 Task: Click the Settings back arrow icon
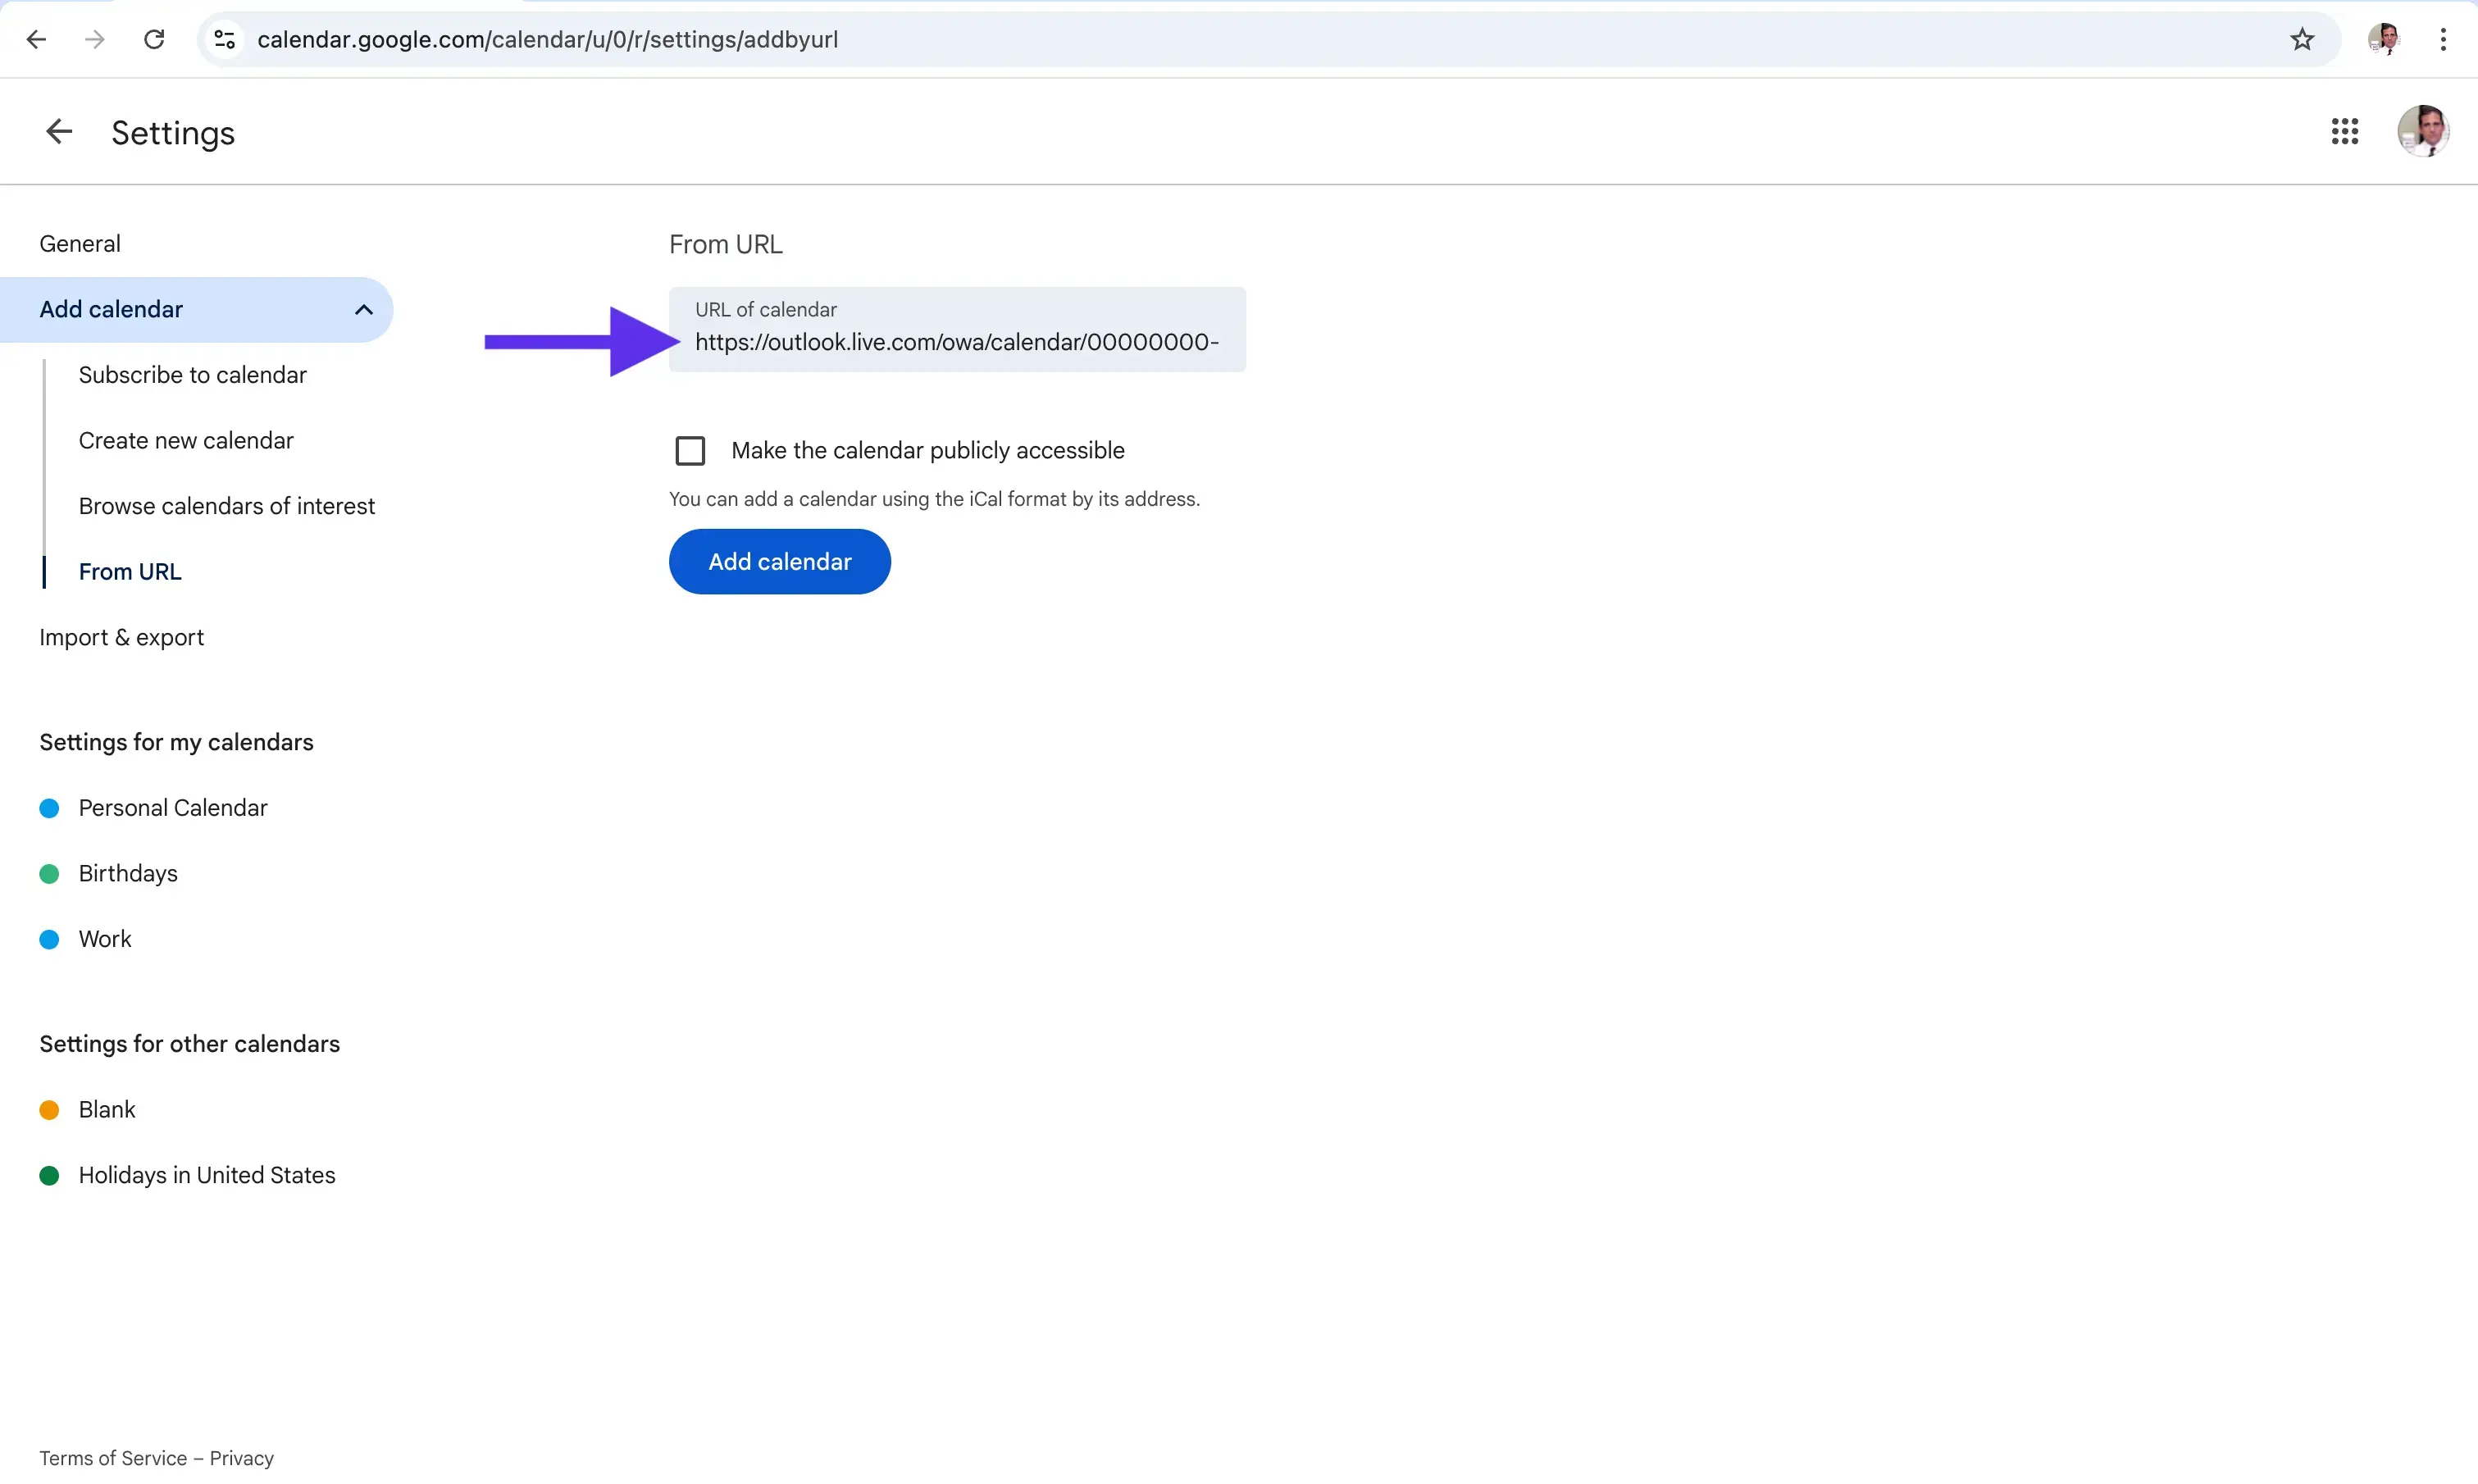click(59, 132)
